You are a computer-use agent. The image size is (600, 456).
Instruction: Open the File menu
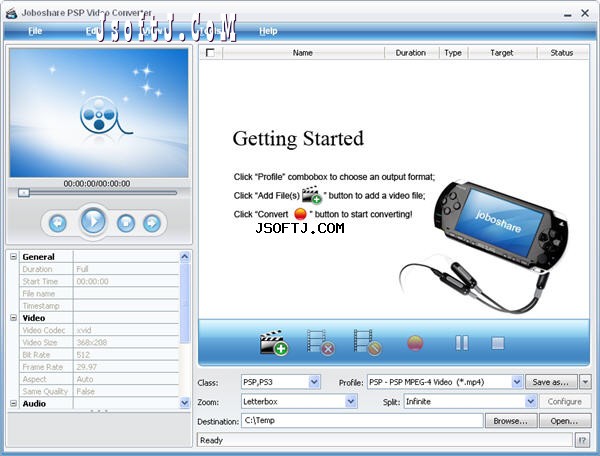[x=35, y=31]
